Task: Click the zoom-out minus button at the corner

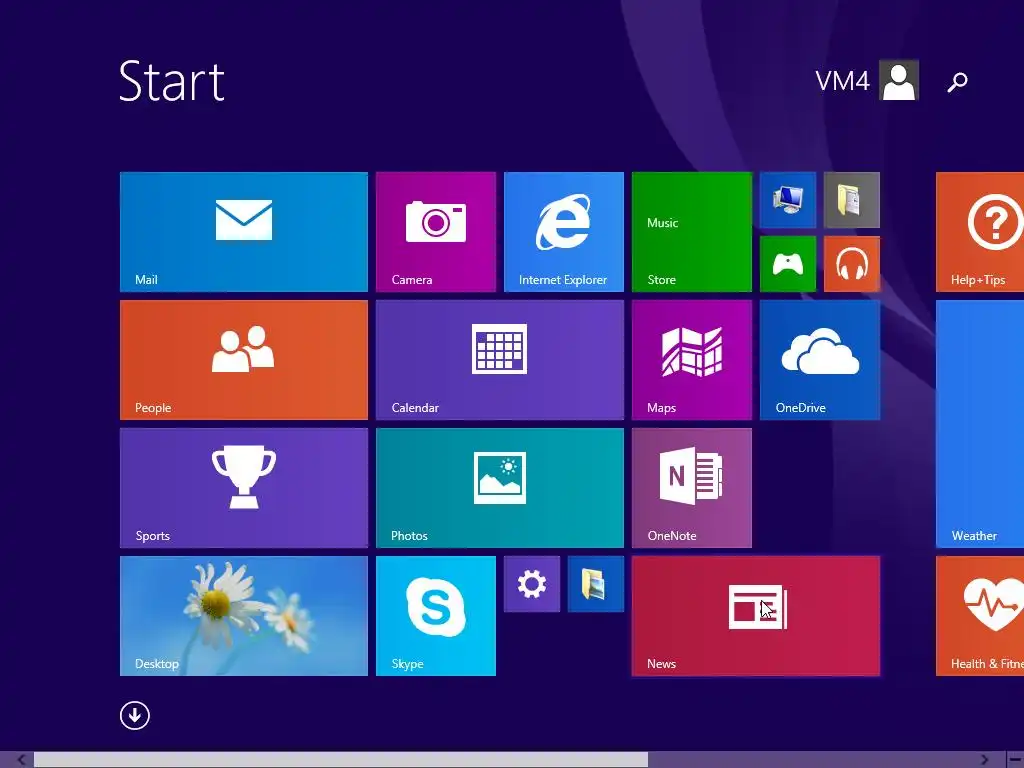Action: (1015, 760)
